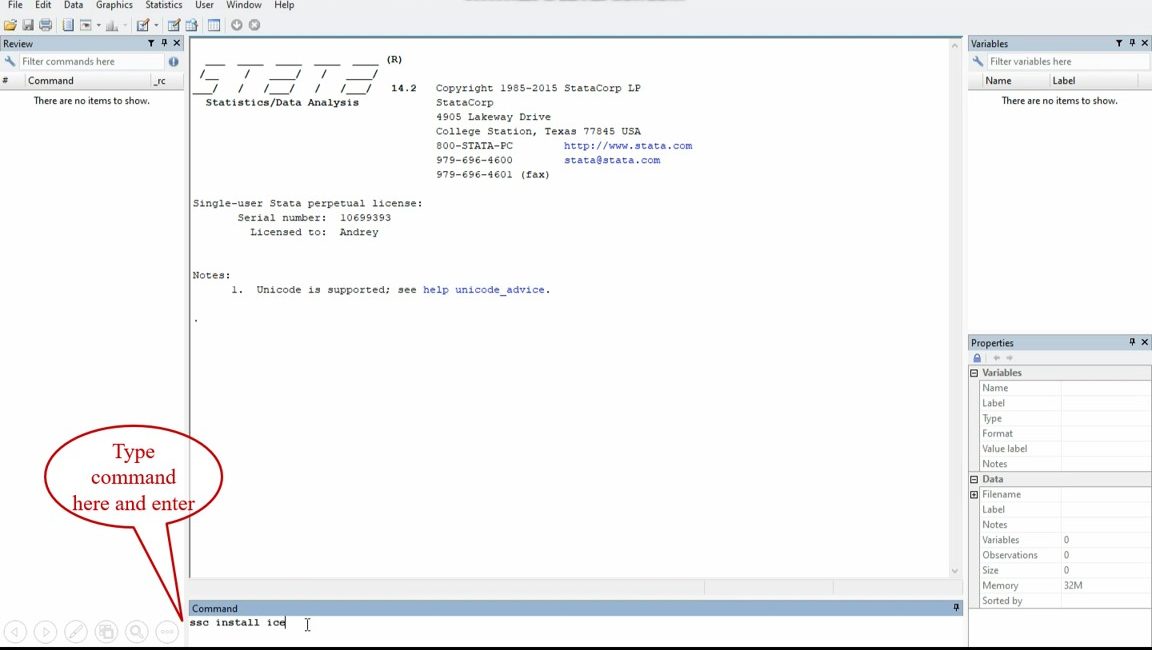Viewport: 1152px width, 650px height.
Task: Open the Edit menu
Action: click(43, 5)
